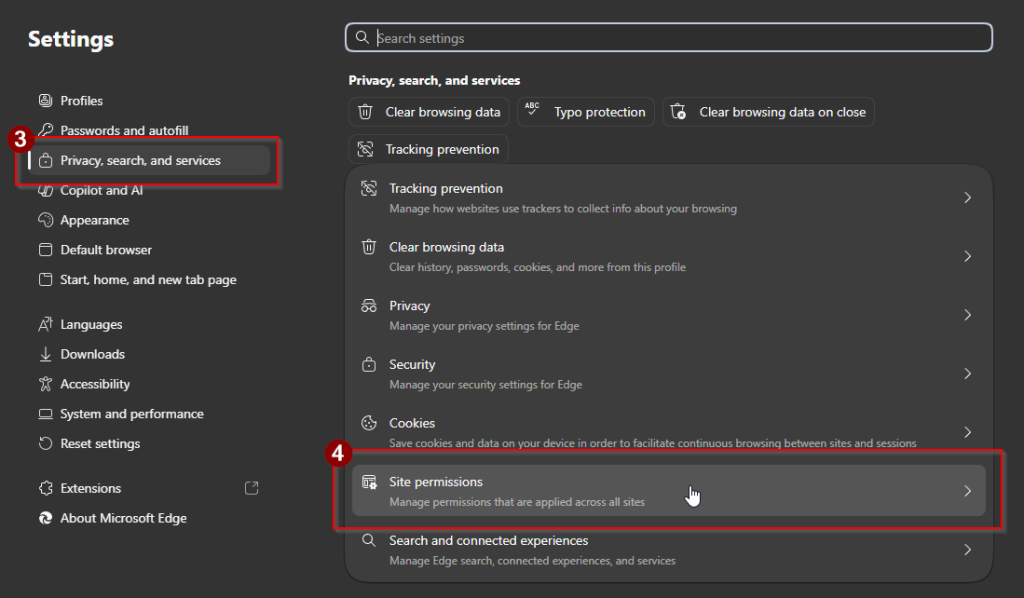Click the Reset settings circular arrow icon

[x=45, y=443]
